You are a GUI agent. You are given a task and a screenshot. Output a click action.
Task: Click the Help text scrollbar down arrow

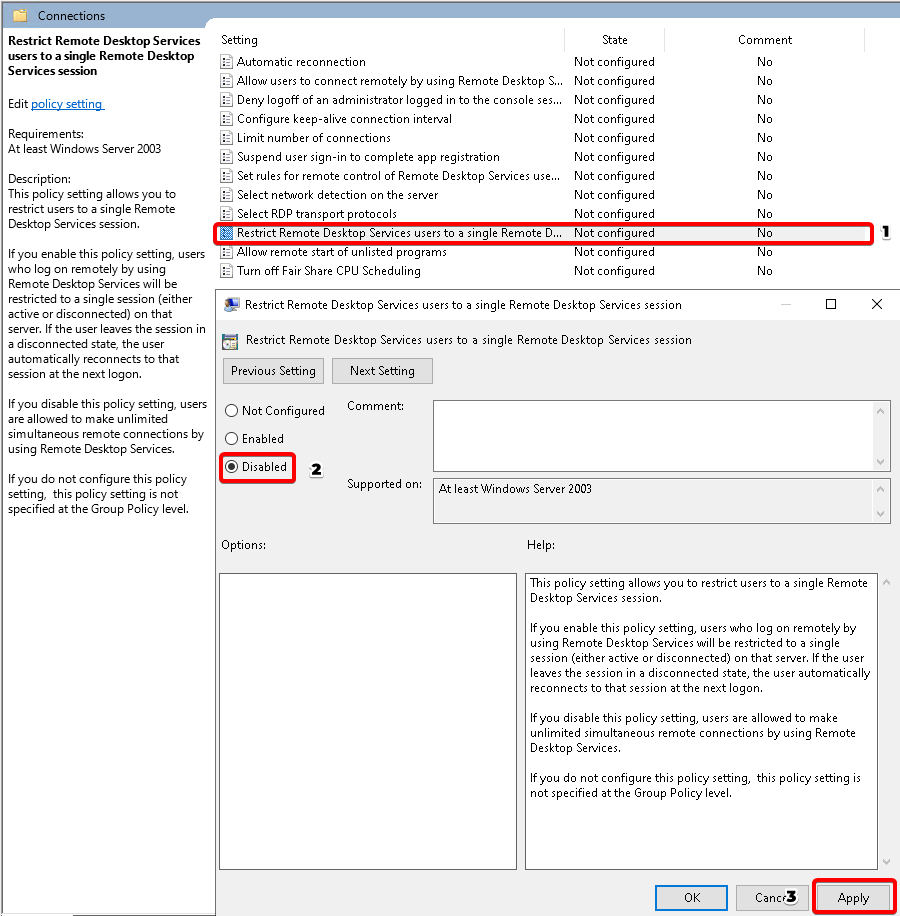pyautogui.click(x=884, y=860)
